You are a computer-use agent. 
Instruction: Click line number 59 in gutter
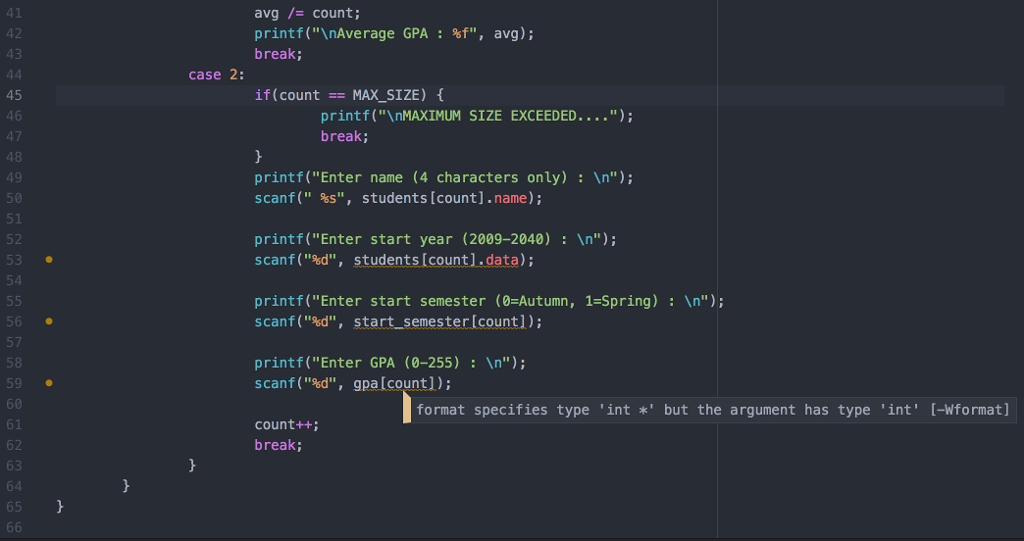pos(14,384)
